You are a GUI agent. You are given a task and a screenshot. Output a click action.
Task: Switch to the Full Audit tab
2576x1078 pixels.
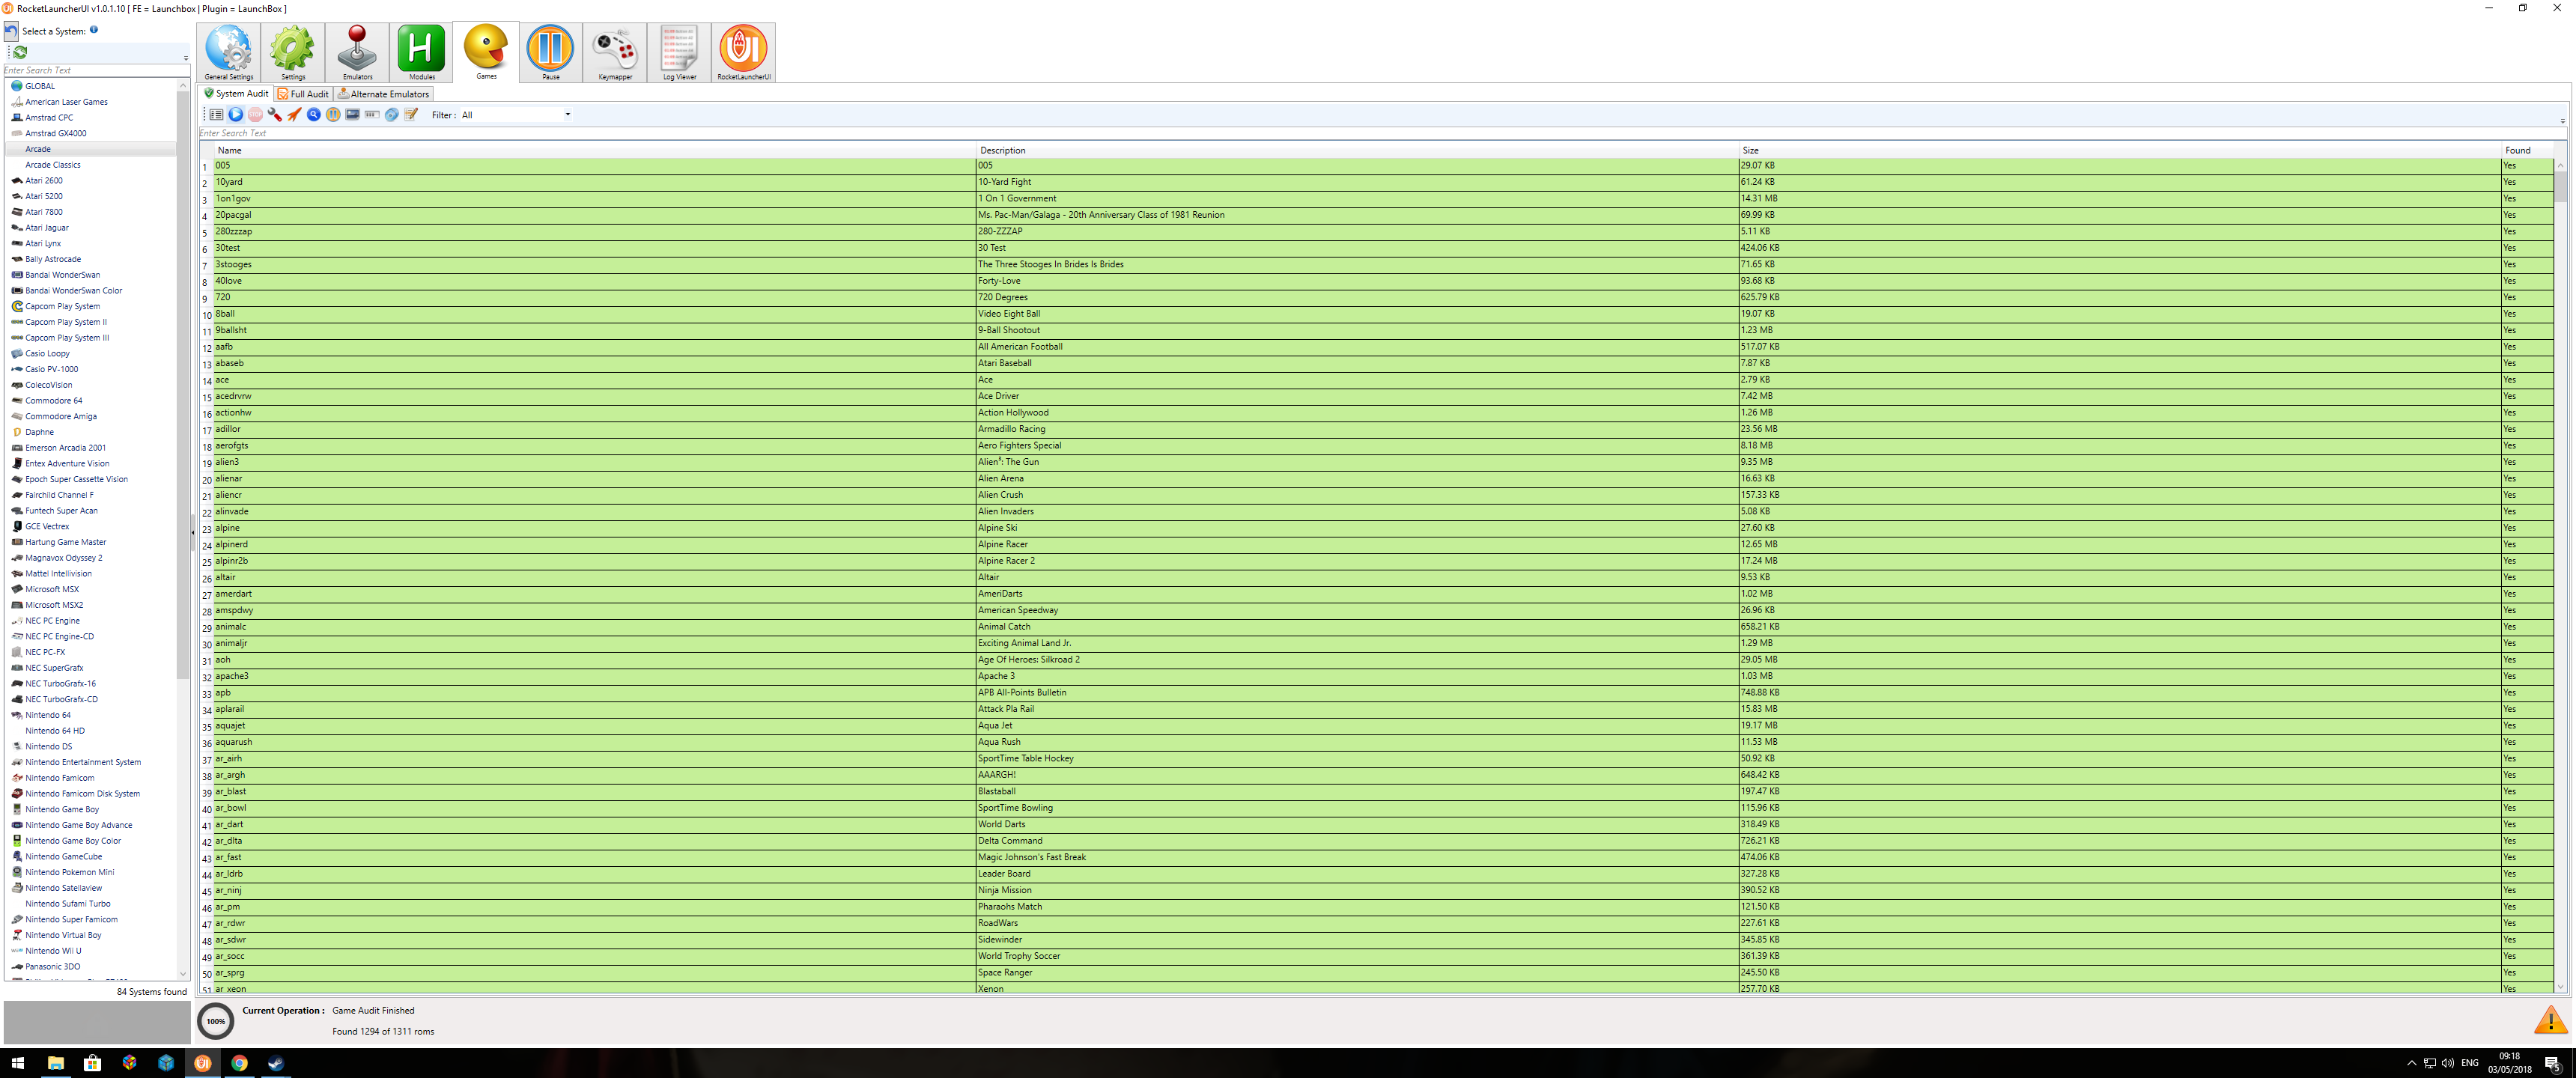pyautogui.click(x=304, y=94)
